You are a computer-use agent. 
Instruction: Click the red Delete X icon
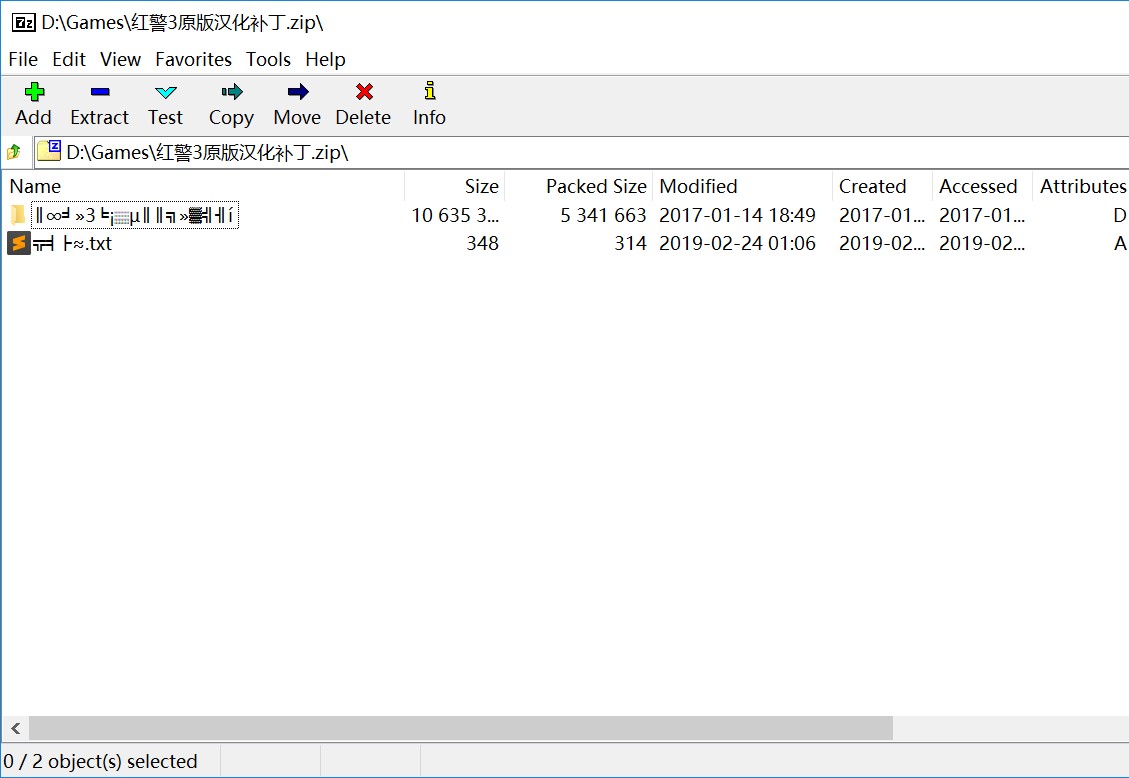pos(364,91)
